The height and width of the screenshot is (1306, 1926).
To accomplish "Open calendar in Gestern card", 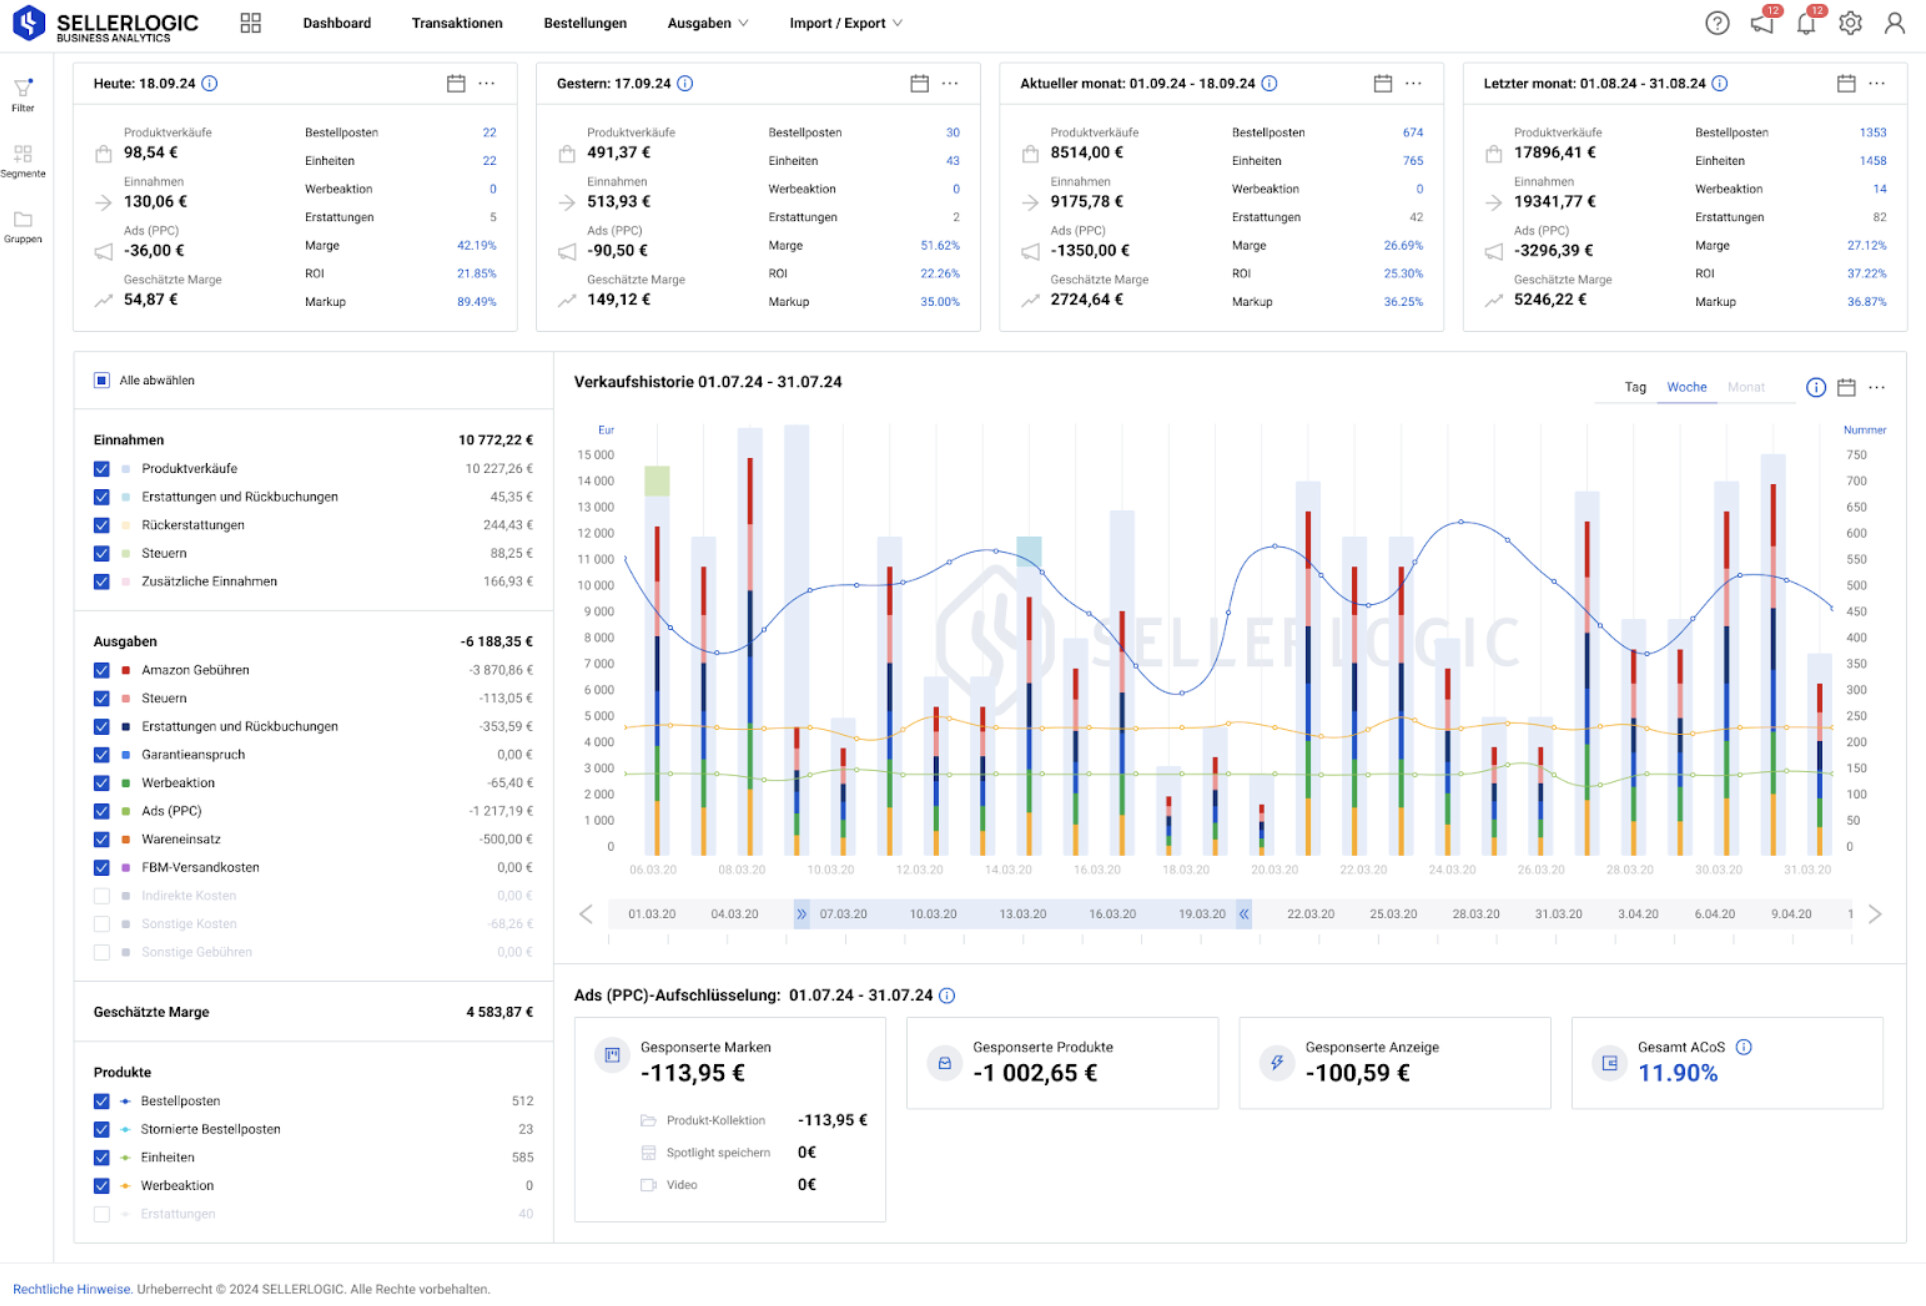I will (919, 83).
